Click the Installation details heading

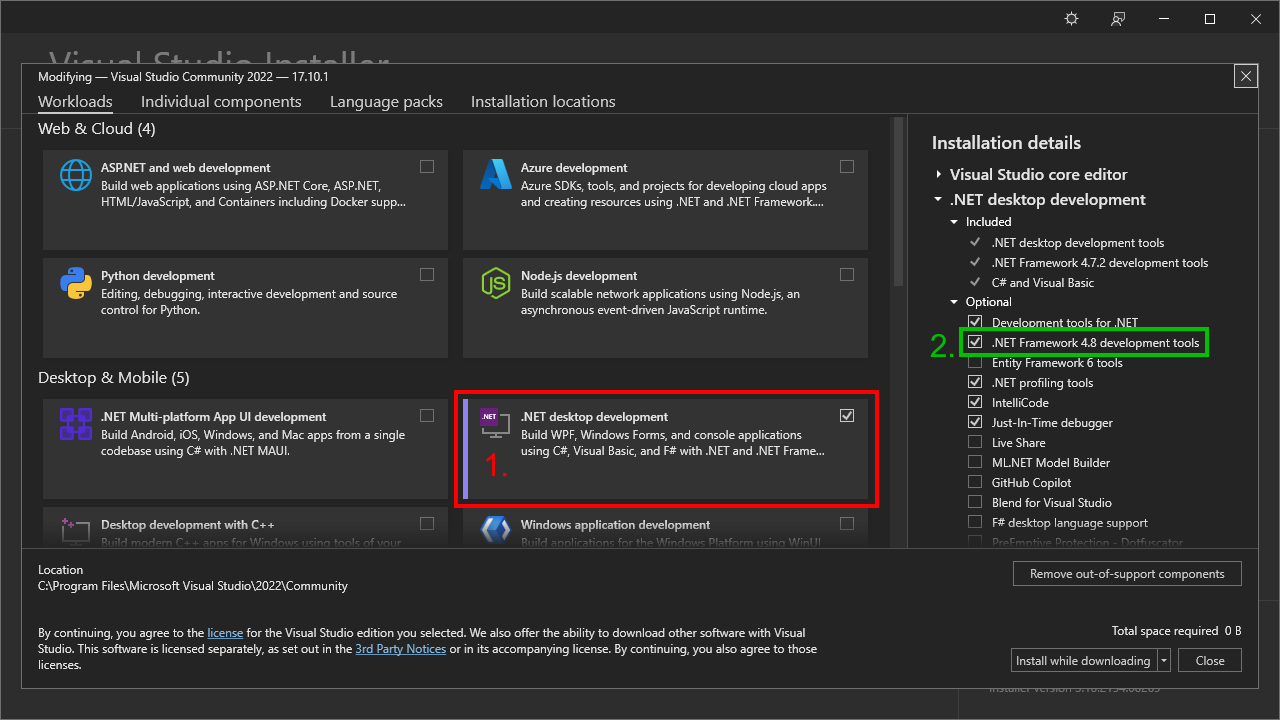[1006, 143]
